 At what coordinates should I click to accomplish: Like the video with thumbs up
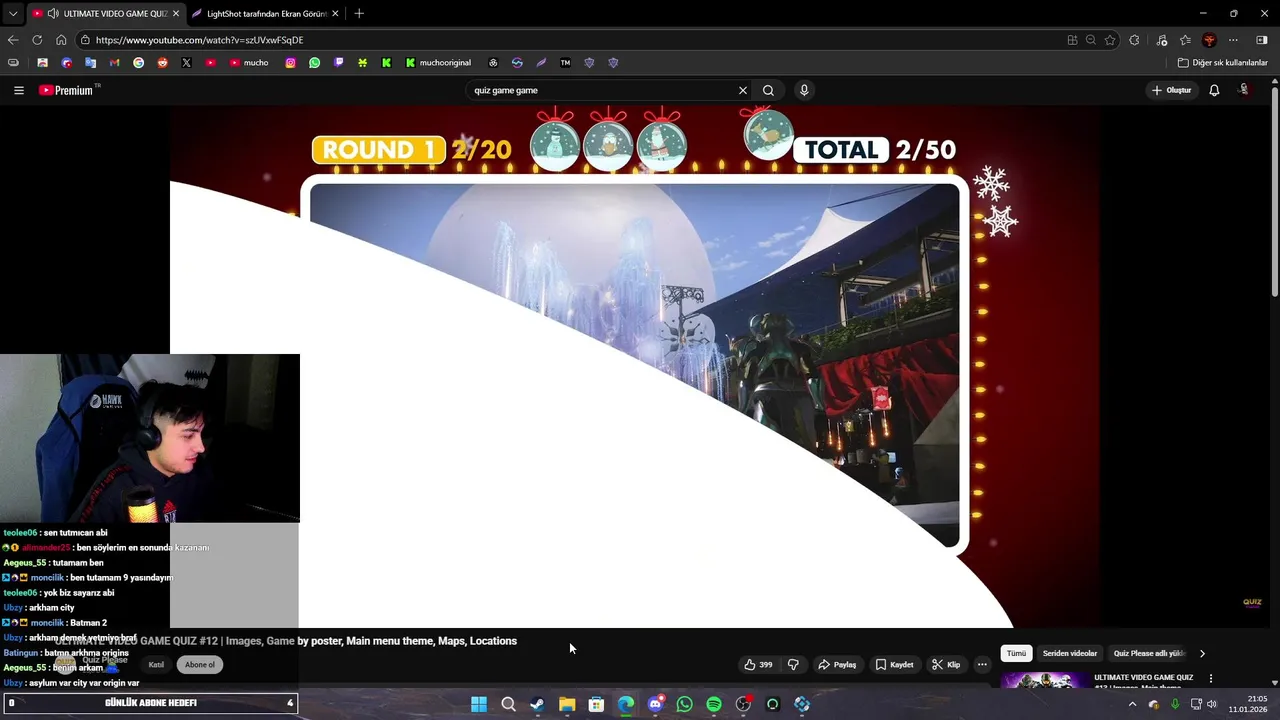coord(758,664)
